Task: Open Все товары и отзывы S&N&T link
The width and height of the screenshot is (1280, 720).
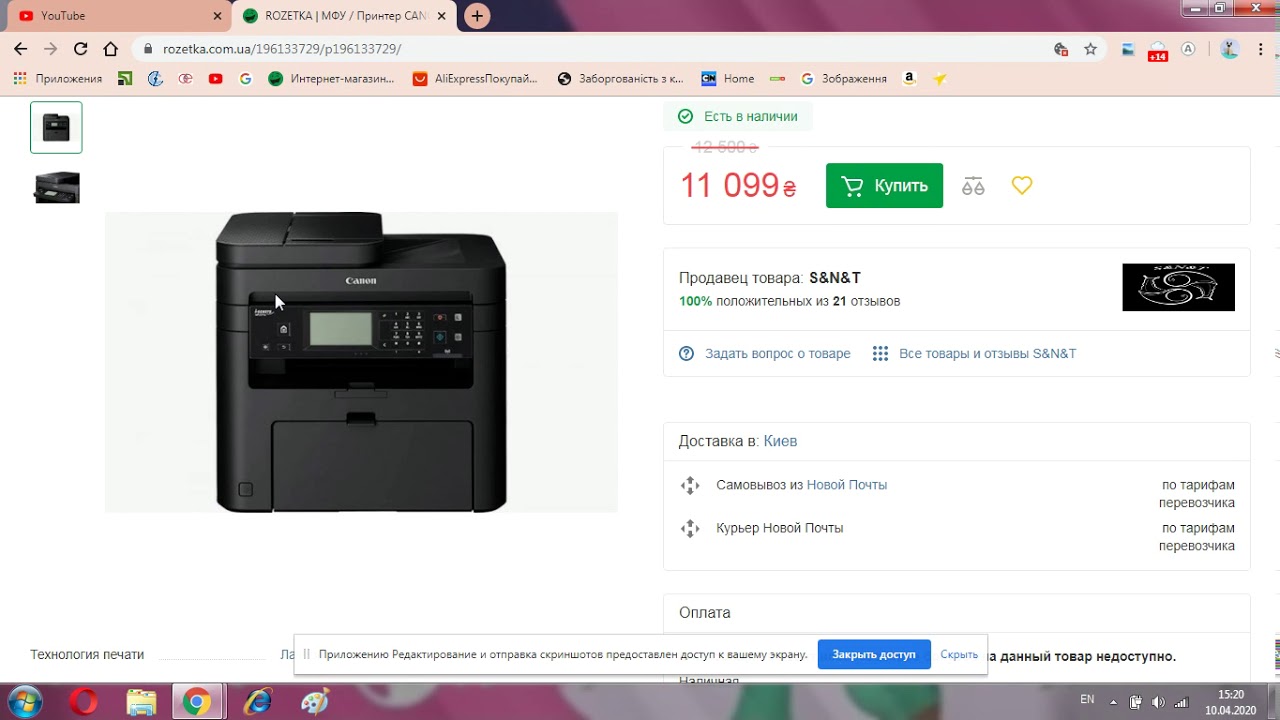Action: tap(987, 353)
